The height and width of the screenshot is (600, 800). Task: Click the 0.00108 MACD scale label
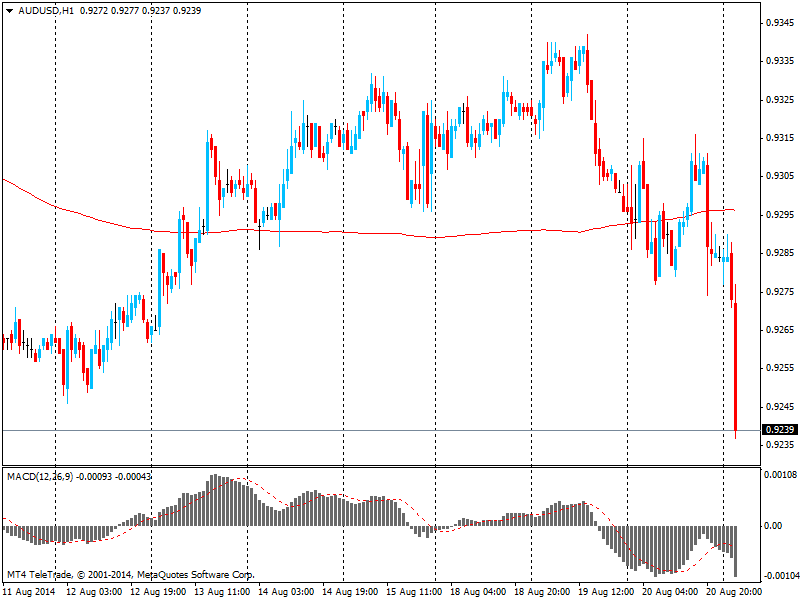click(x=779, y=475)
